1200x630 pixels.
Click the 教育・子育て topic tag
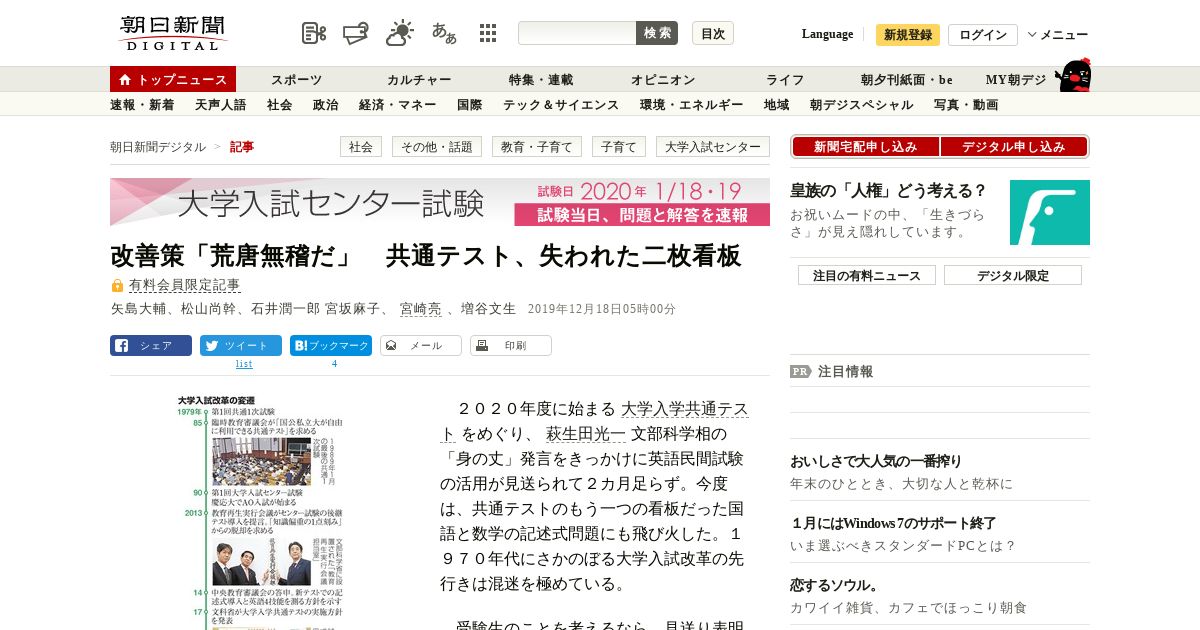click(x=537, y=147)
